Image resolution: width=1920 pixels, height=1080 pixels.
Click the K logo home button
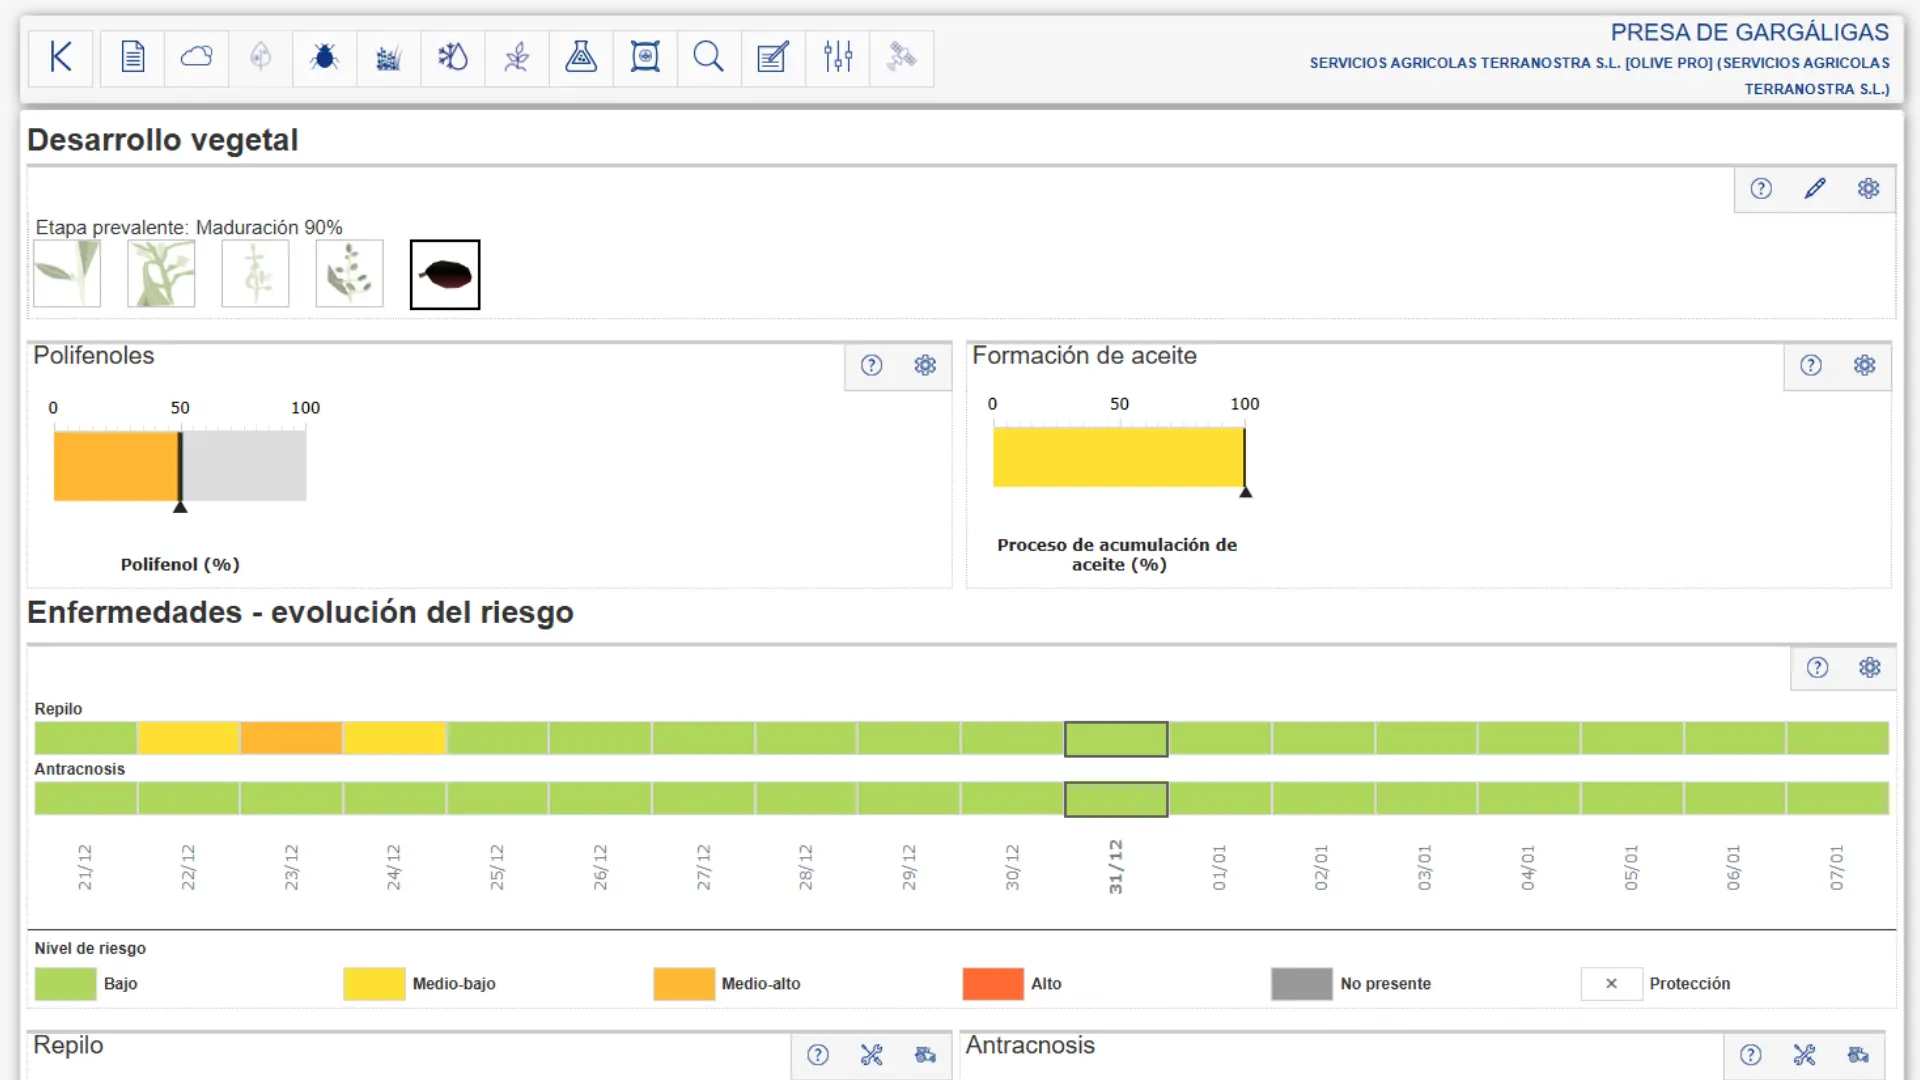coord(61,58)
